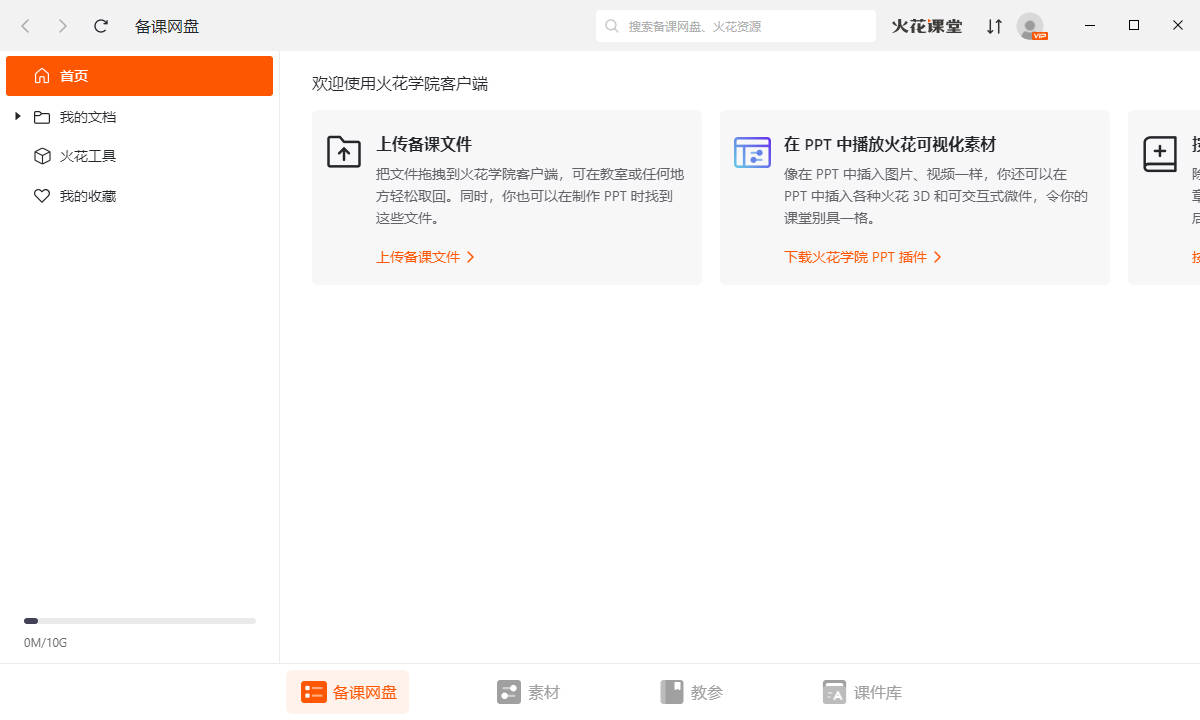1200x720 pixels.
Task: Open 我的收藏 favorites in sidebar
Action: click(x=87, y=196)
